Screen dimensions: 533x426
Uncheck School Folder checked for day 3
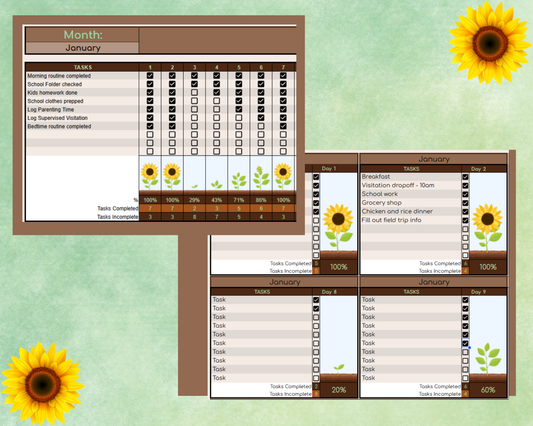(x=194, y=84)
